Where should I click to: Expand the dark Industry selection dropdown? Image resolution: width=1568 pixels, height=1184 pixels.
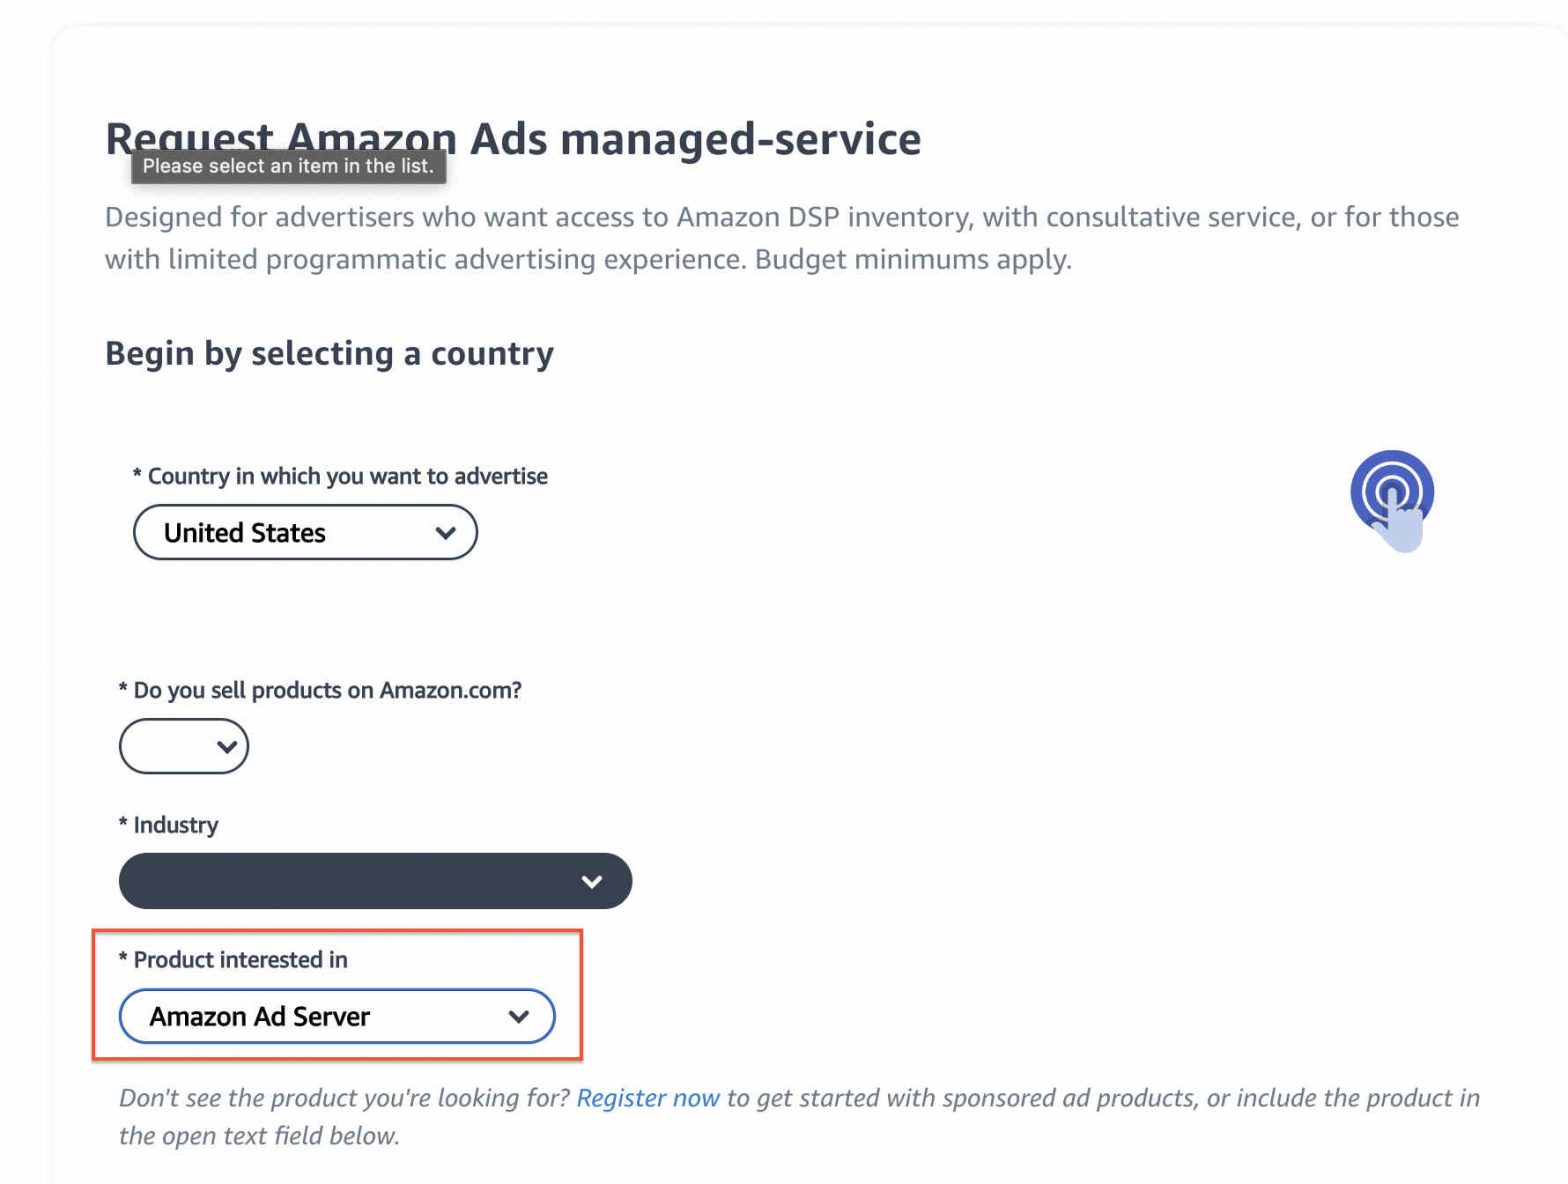click(375, 881)
